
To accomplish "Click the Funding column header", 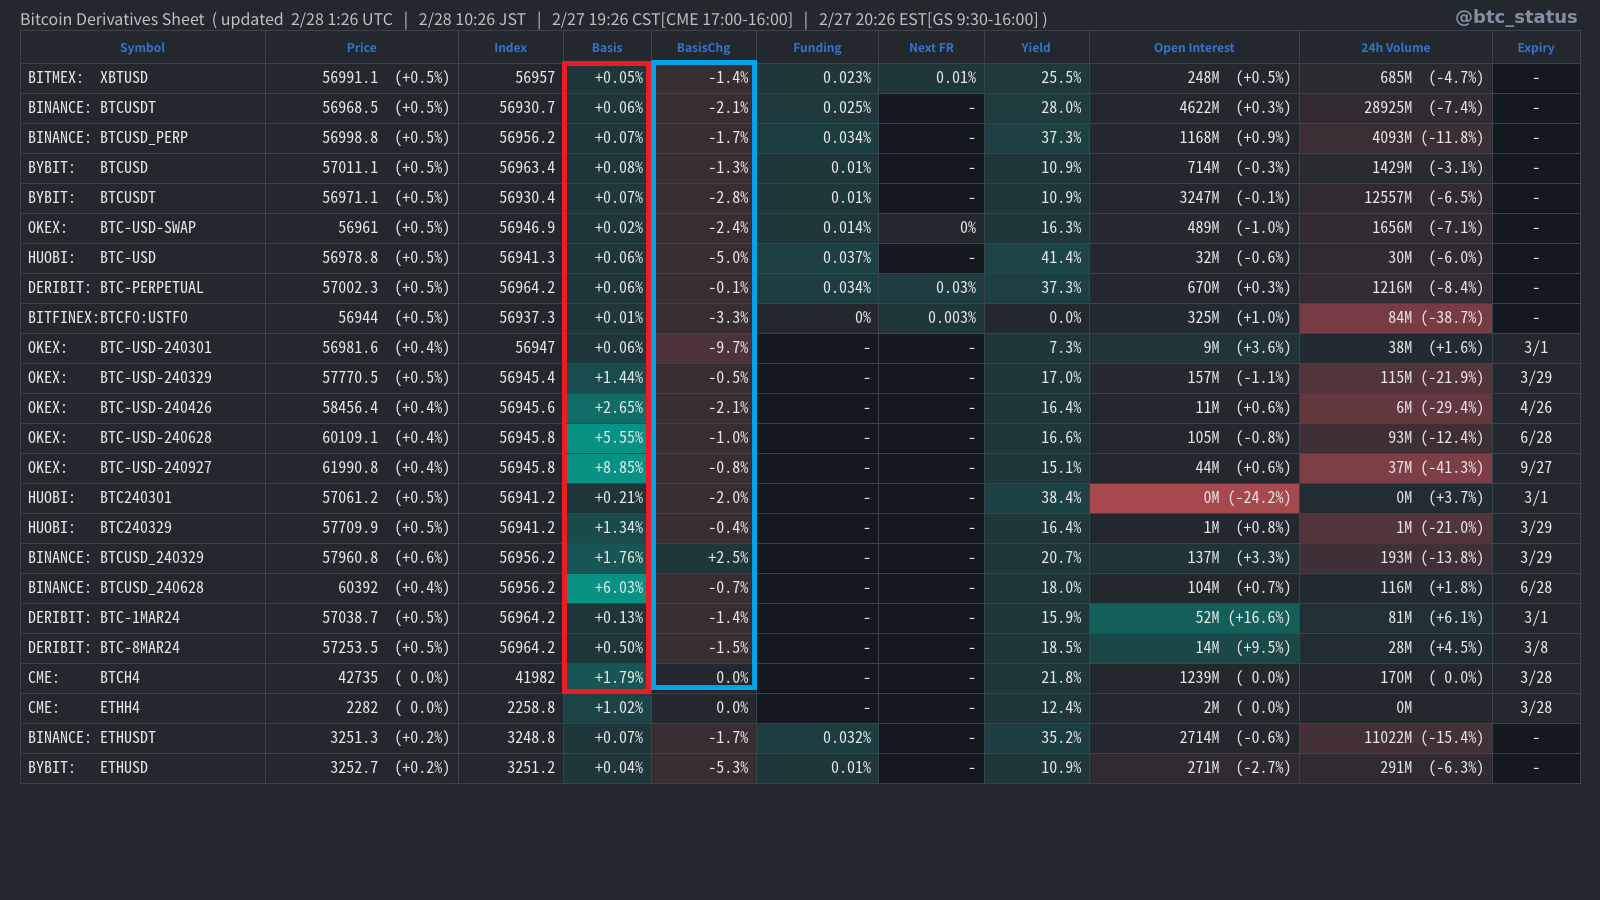I will coord(817,48).
